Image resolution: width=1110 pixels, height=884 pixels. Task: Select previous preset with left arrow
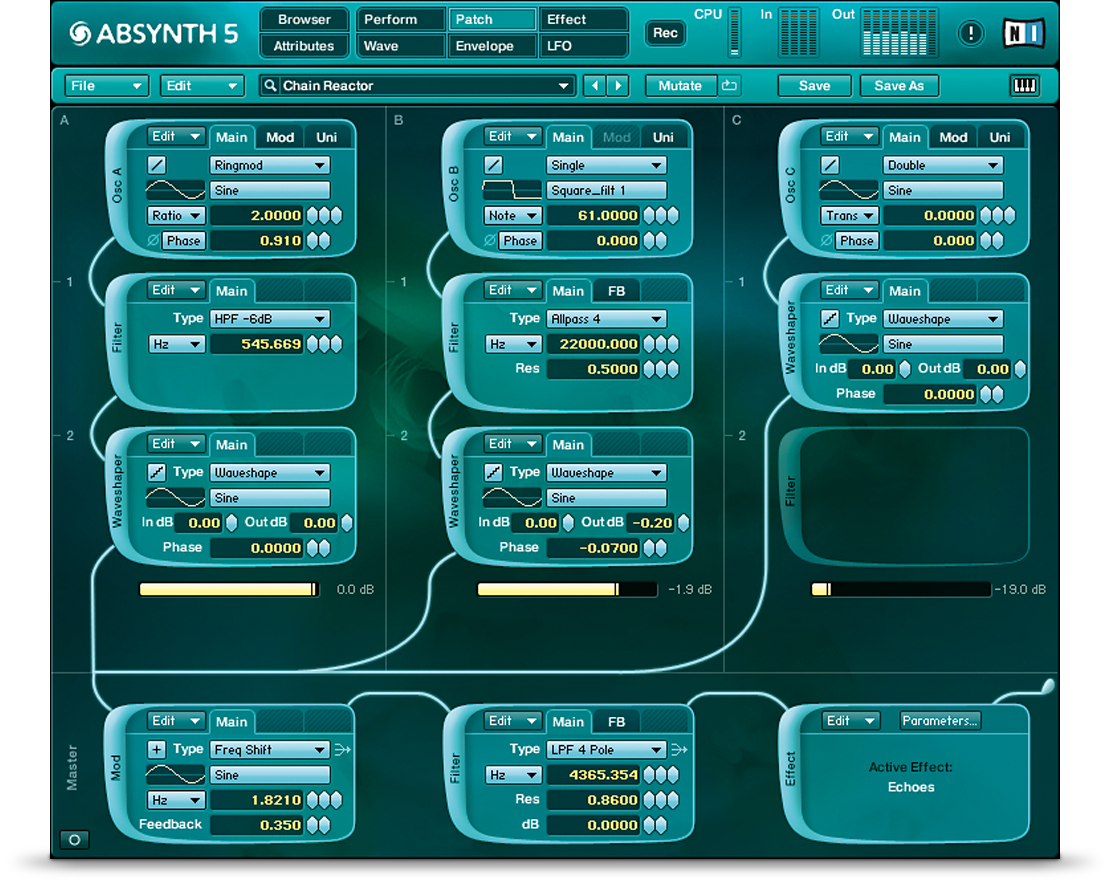(596, 86)
